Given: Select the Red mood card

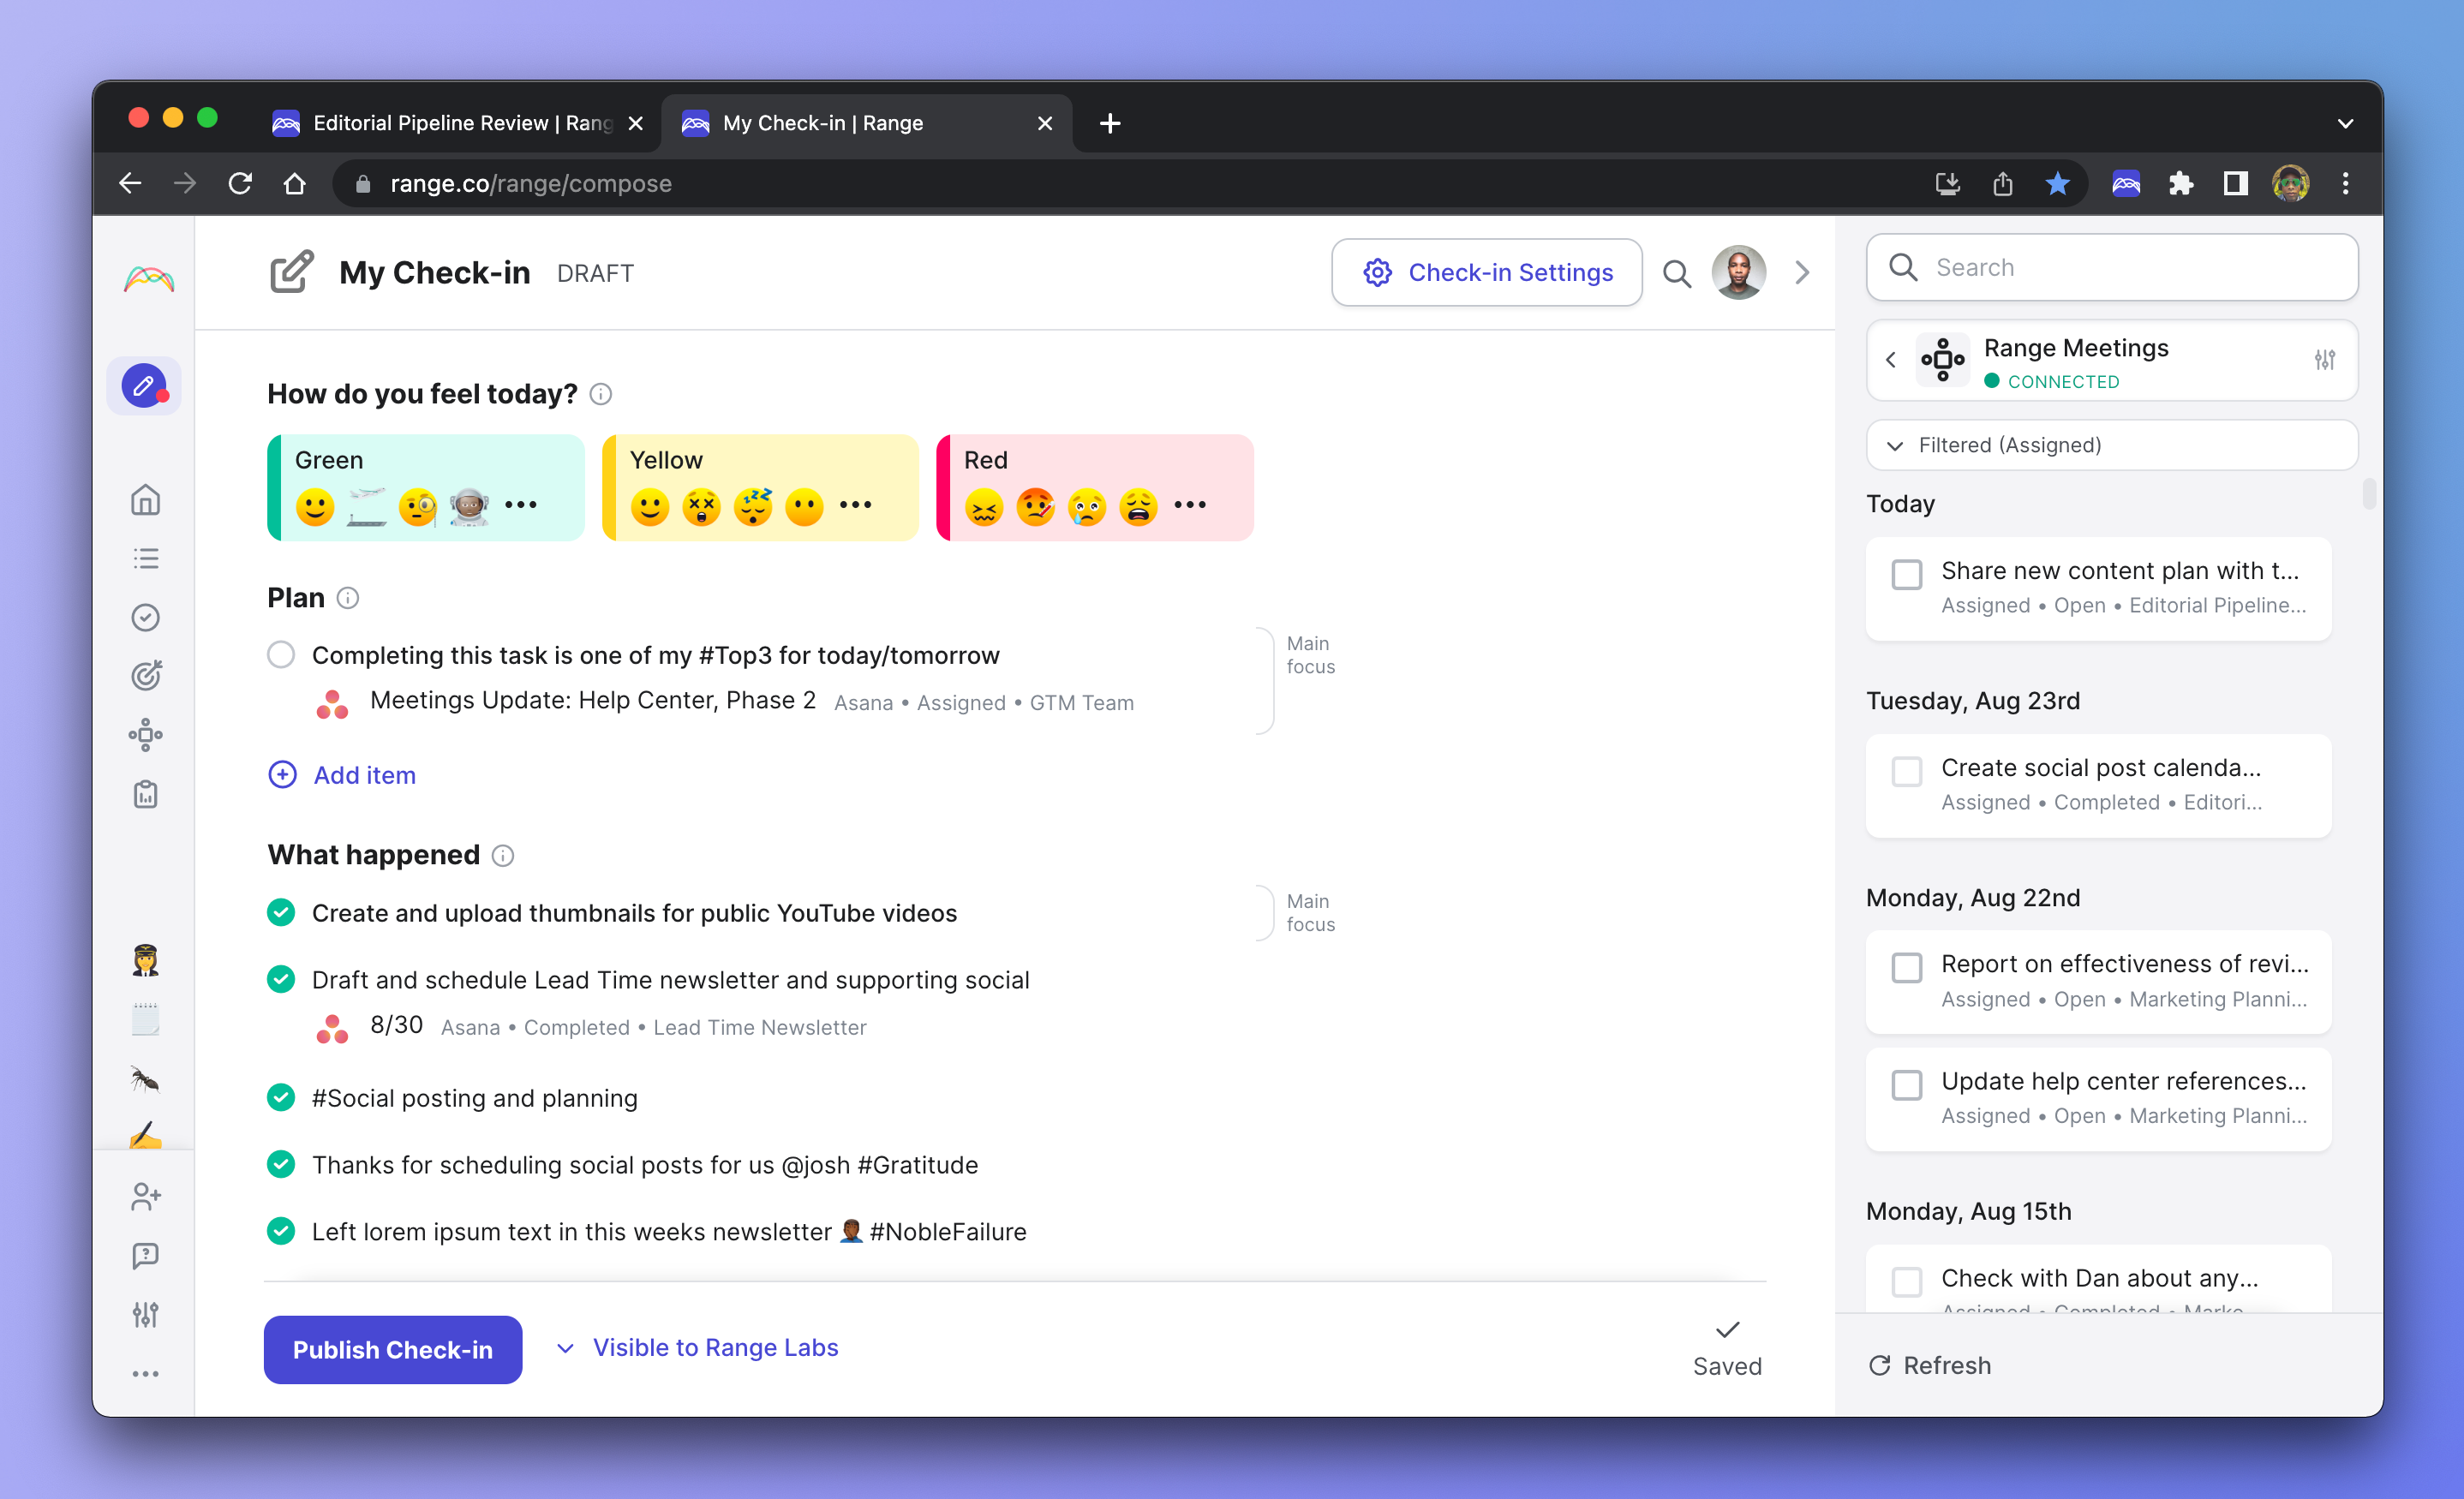Looking at the screenshot, I should (1095, 488).
